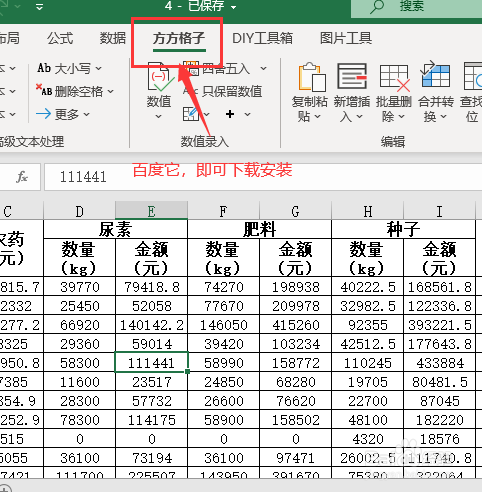Click the 新增插入 icon
The width and height of the screenshot is (482, 492).
(x=352, y=77)
